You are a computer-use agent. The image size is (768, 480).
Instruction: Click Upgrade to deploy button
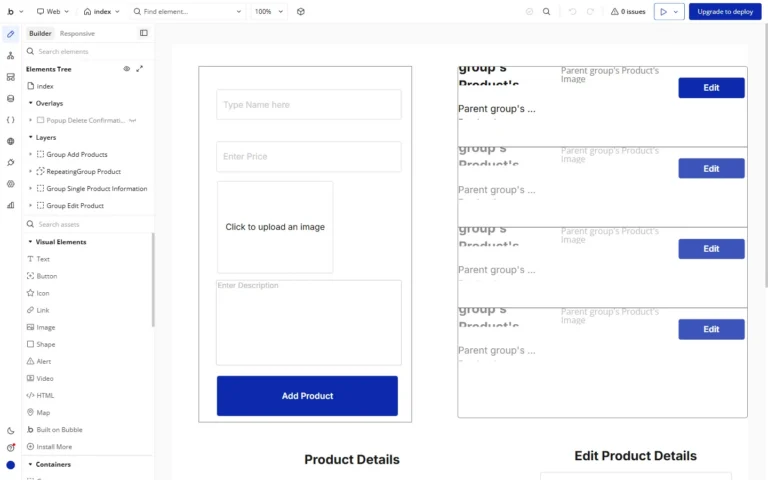pyautogui.click(x=725, y=11)
